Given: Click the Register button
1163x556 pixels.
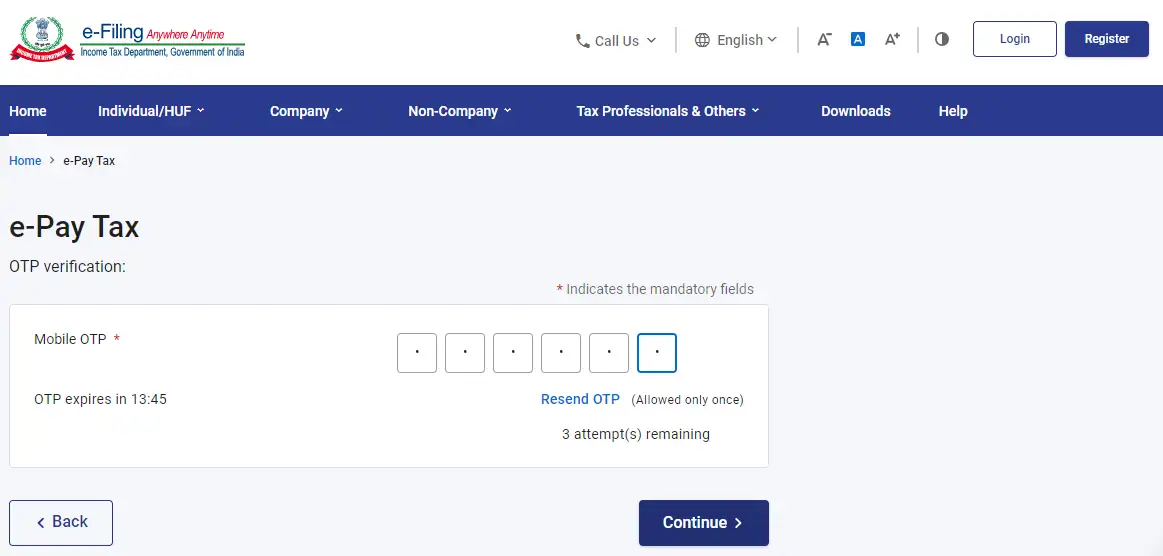Looking at the screenshot, I should [x=1106, y=39].
